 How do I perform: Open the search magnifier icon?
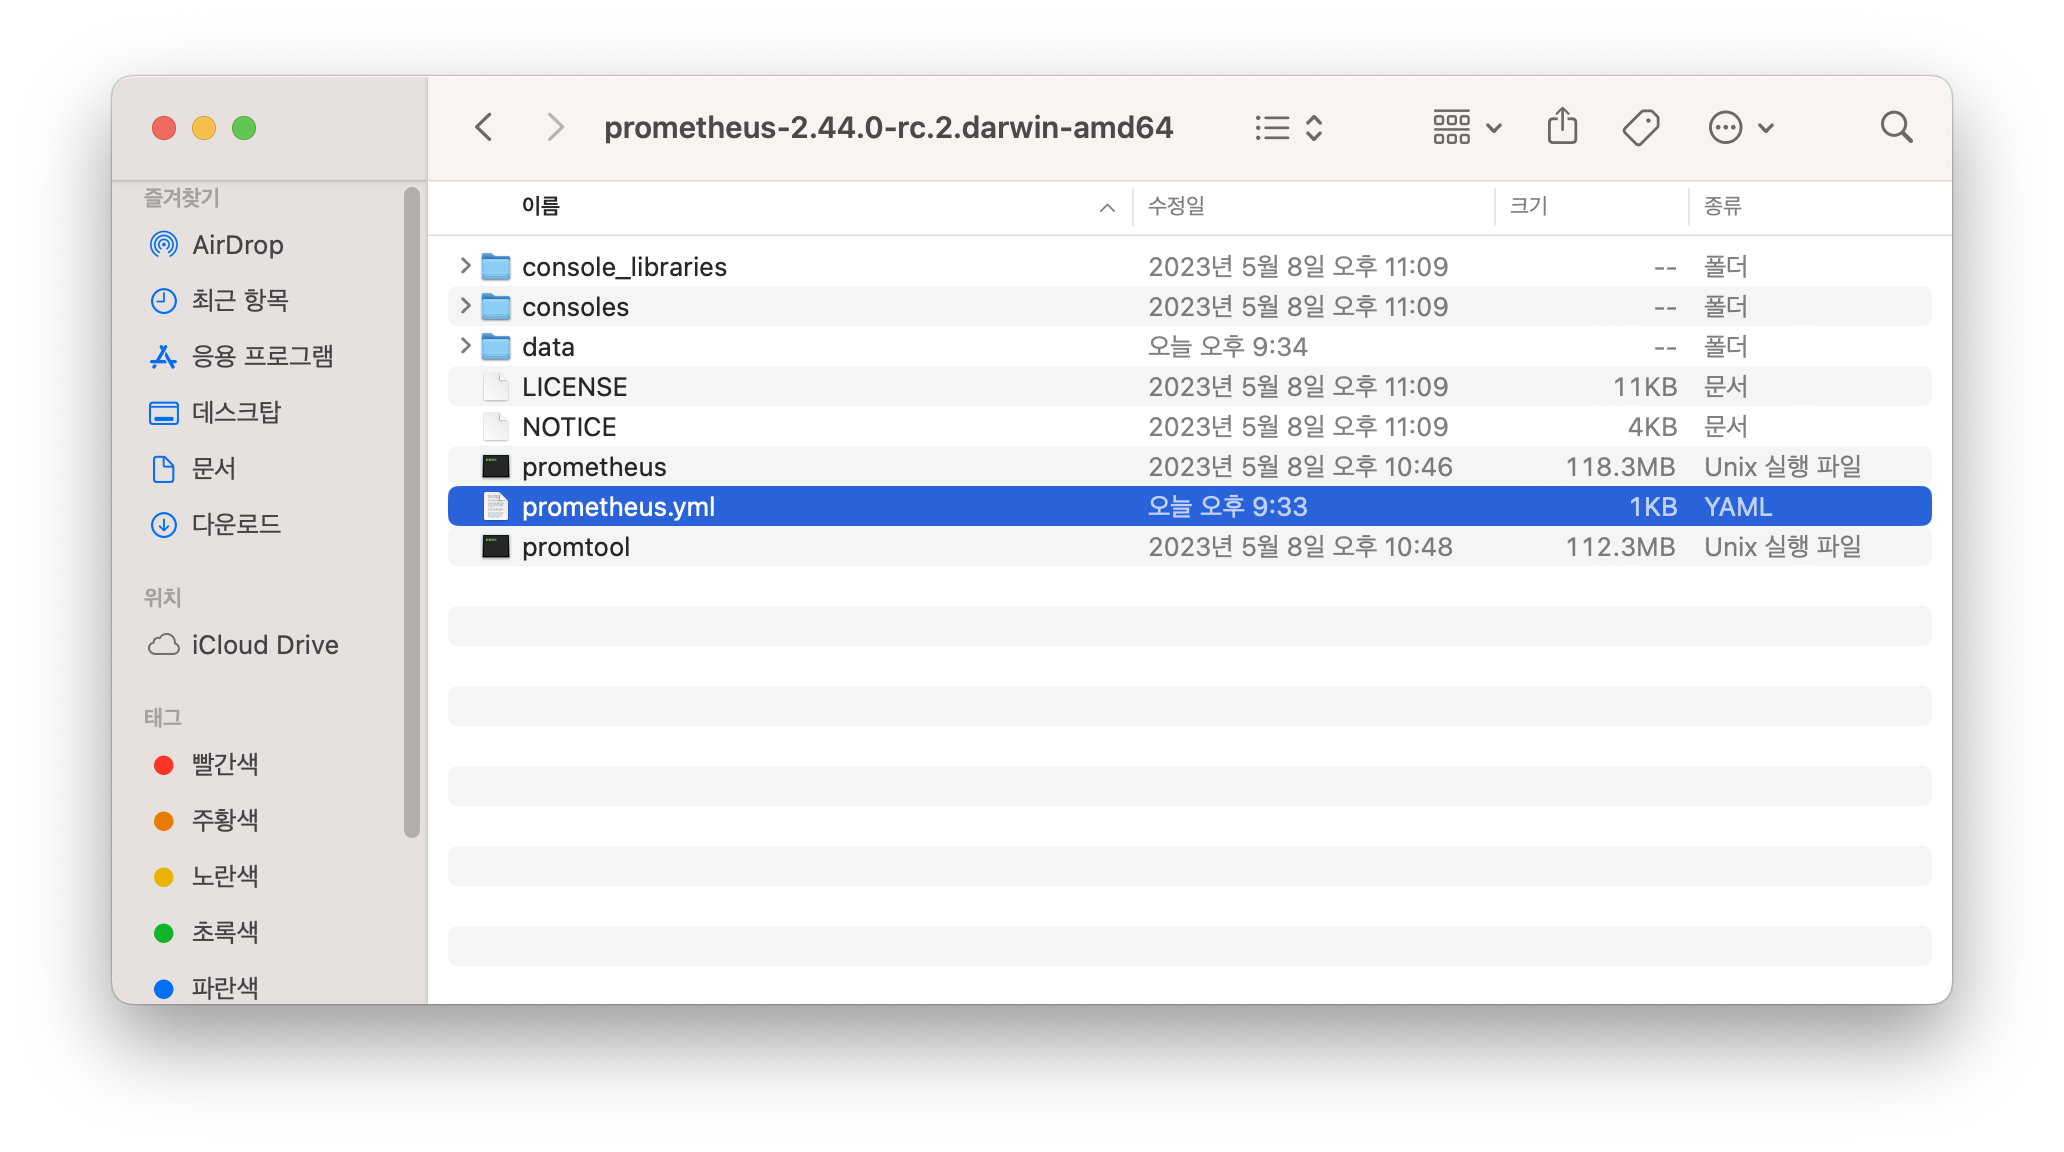1896,128
